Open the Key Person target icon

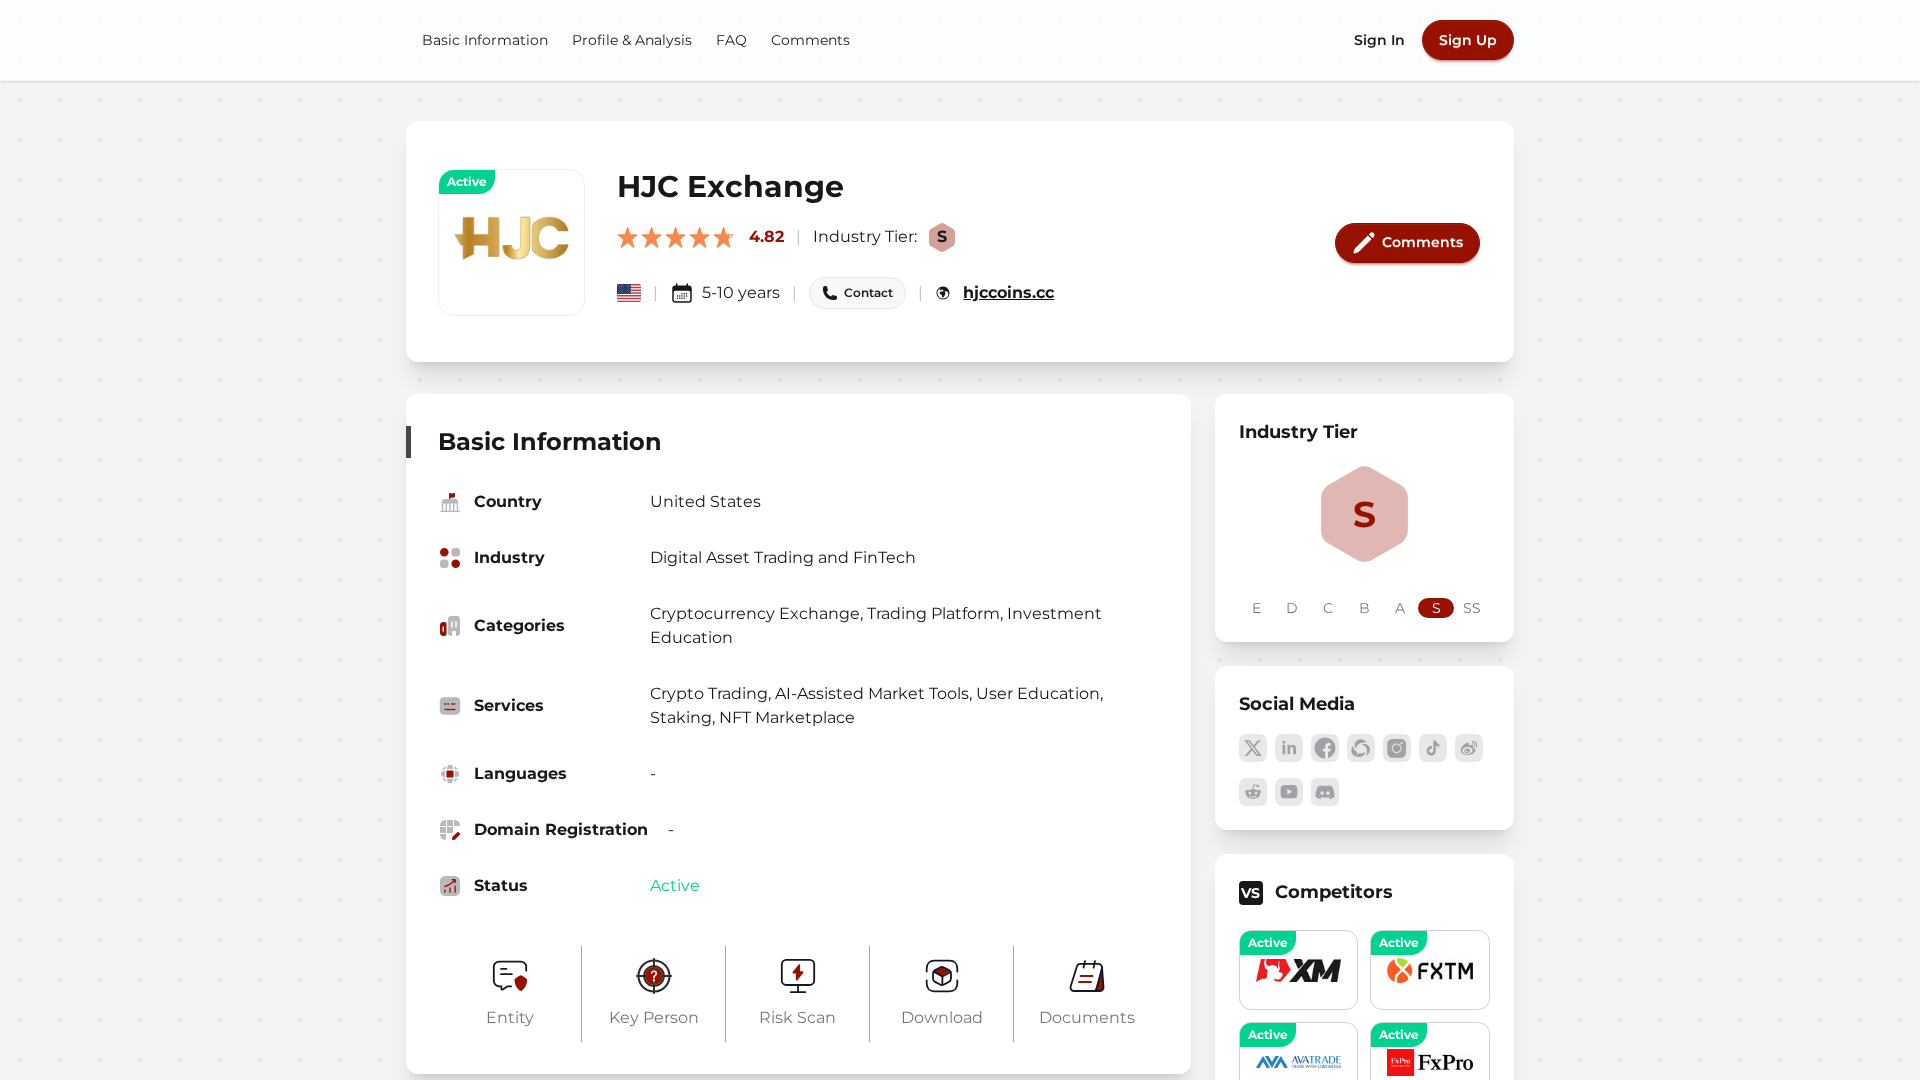(653, 976)
